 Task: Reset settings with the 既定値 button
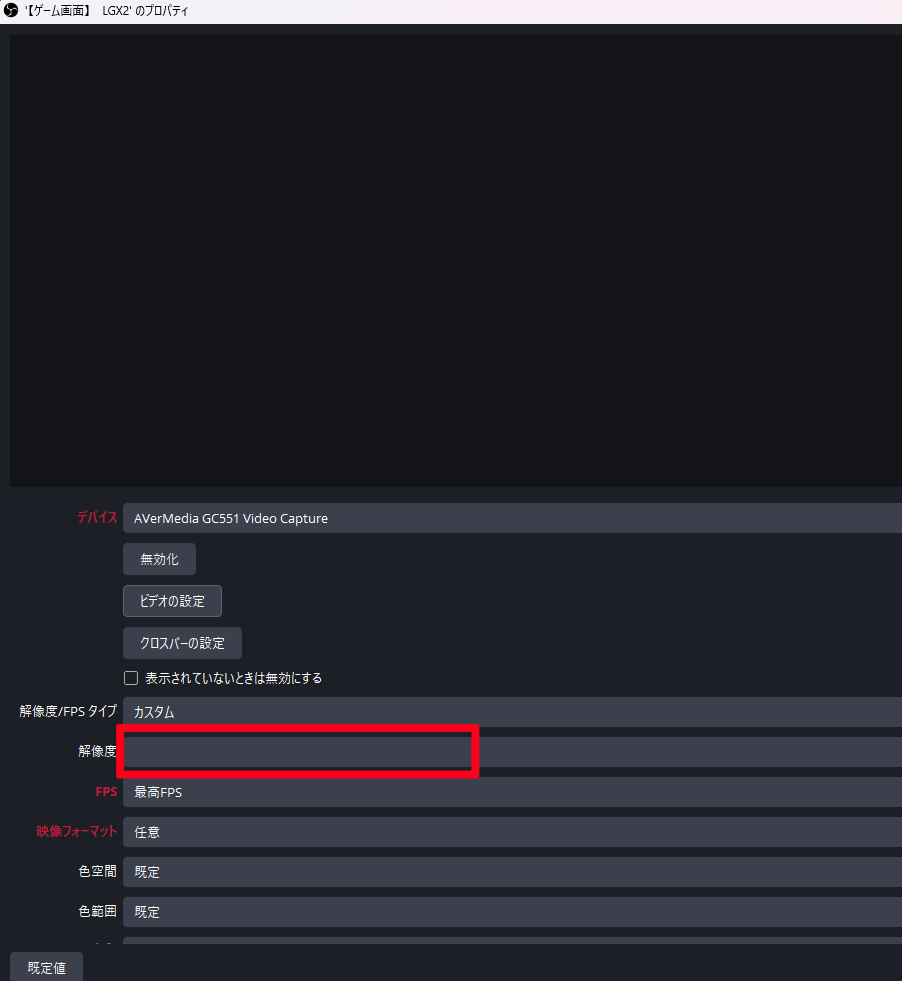(46, 967)
